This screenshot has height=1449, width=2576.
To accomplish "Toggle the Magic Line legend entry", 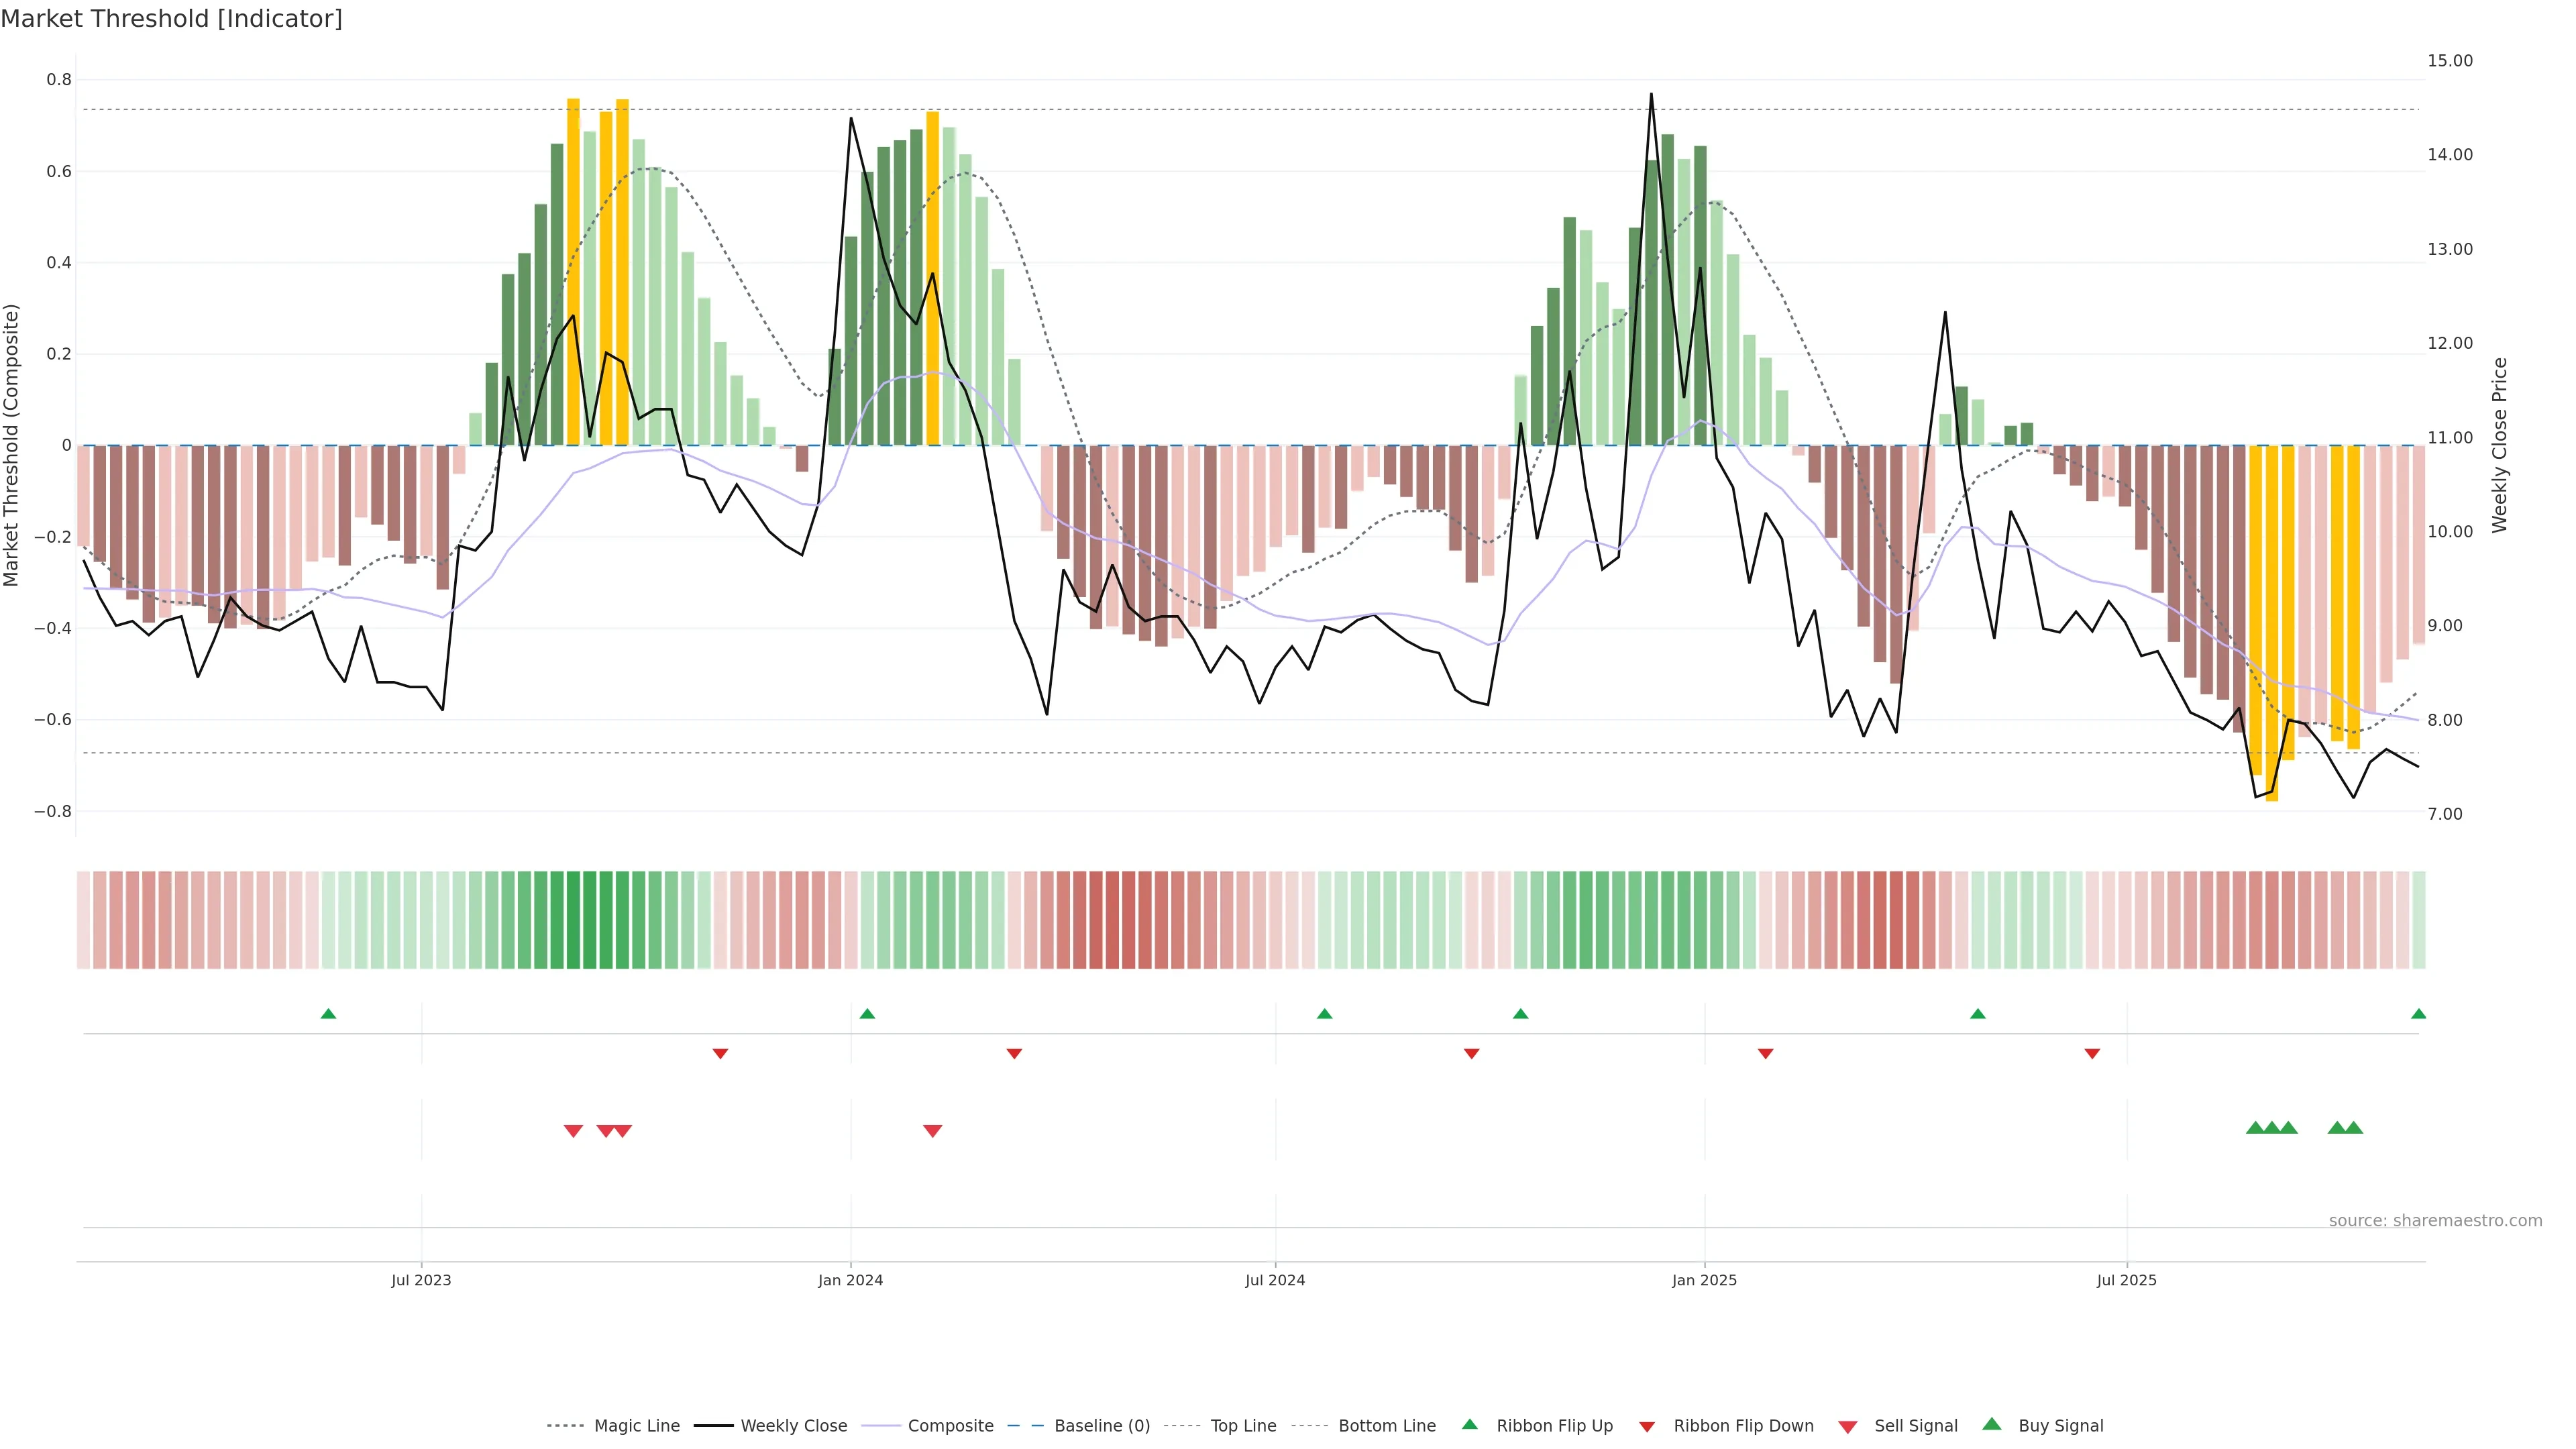I will (636, 1426).
